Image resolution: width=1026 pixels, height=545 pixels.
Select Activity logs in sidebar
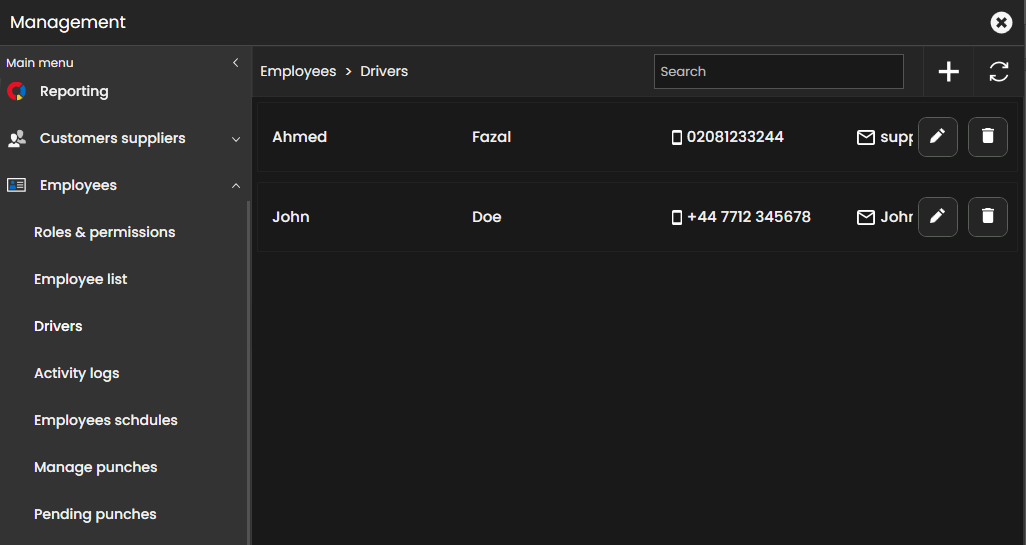click(x=76, y=373)
